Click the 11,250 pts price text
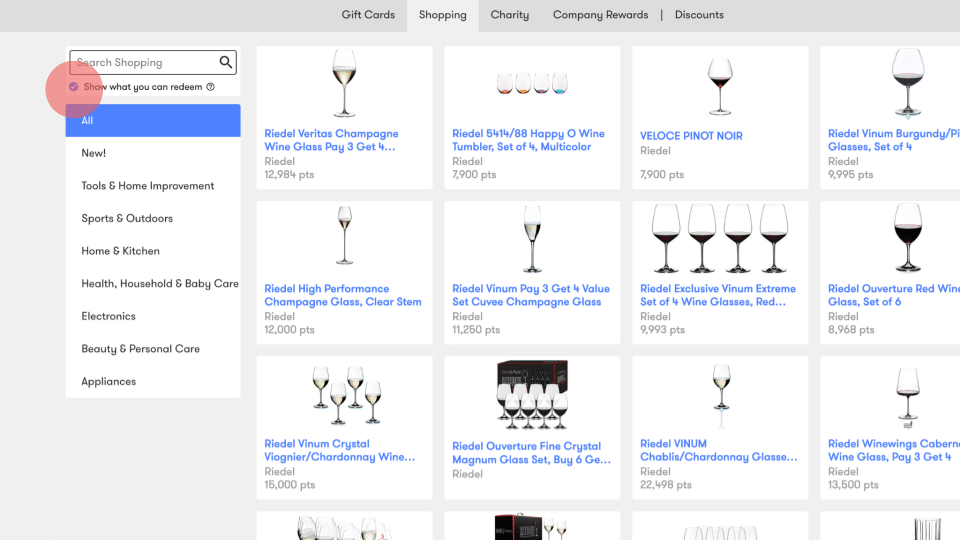The height and width of the screenshot is (540, 960). (x=476, y=330)
